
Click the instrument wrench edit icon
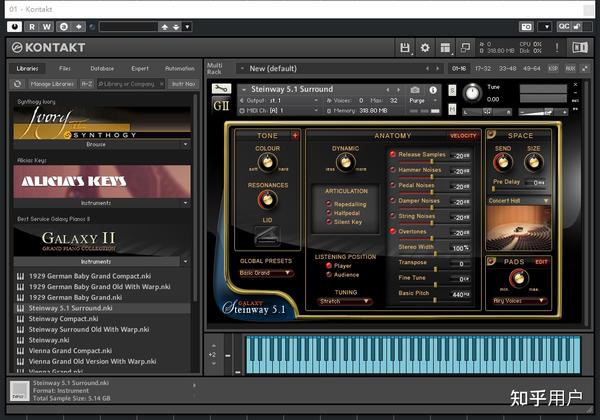pyautogui.click(x=221, y=88)
